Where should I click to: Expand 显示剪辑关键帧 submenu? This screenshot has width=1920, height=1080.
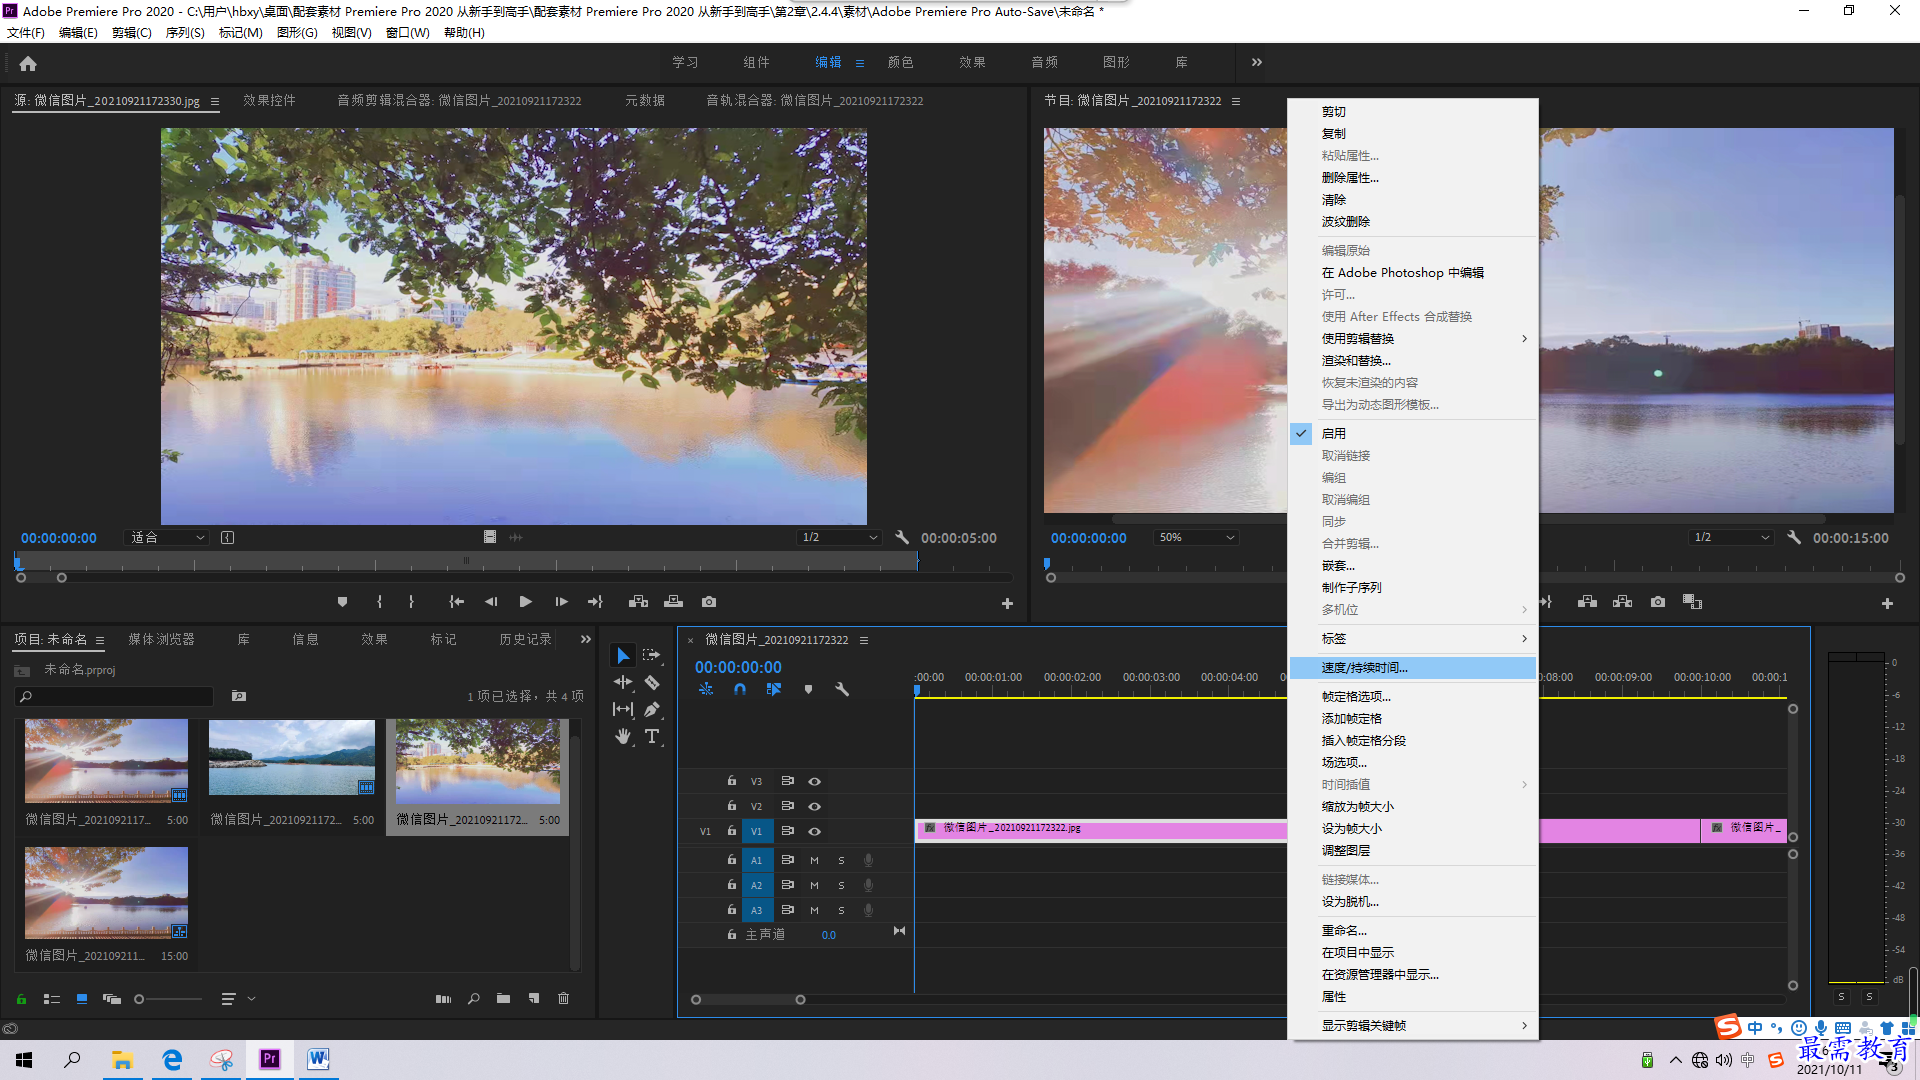1412,1025
